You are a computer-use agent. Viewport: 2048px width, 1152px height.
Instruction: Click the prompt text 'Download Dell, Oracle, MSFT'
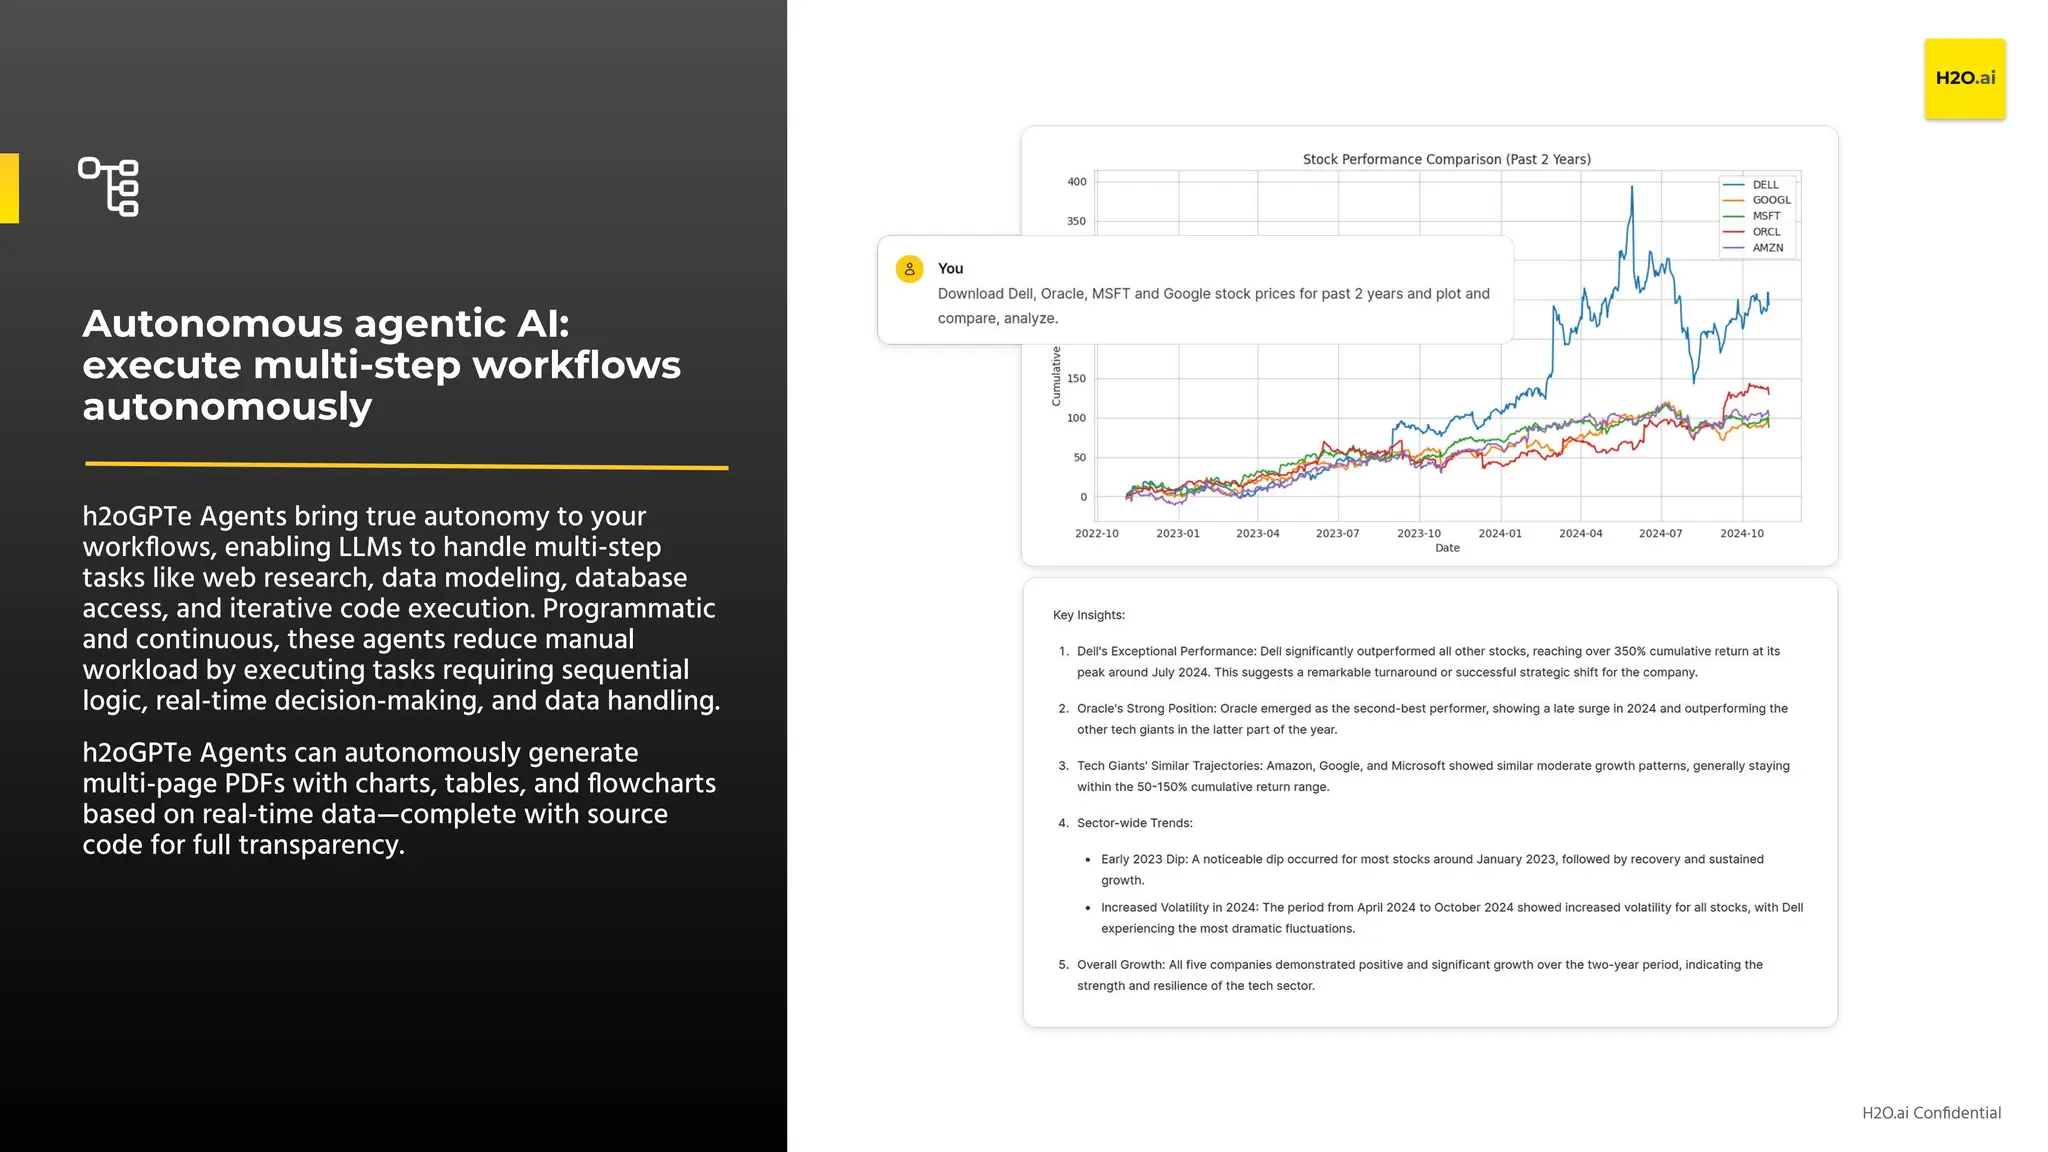1213,306
